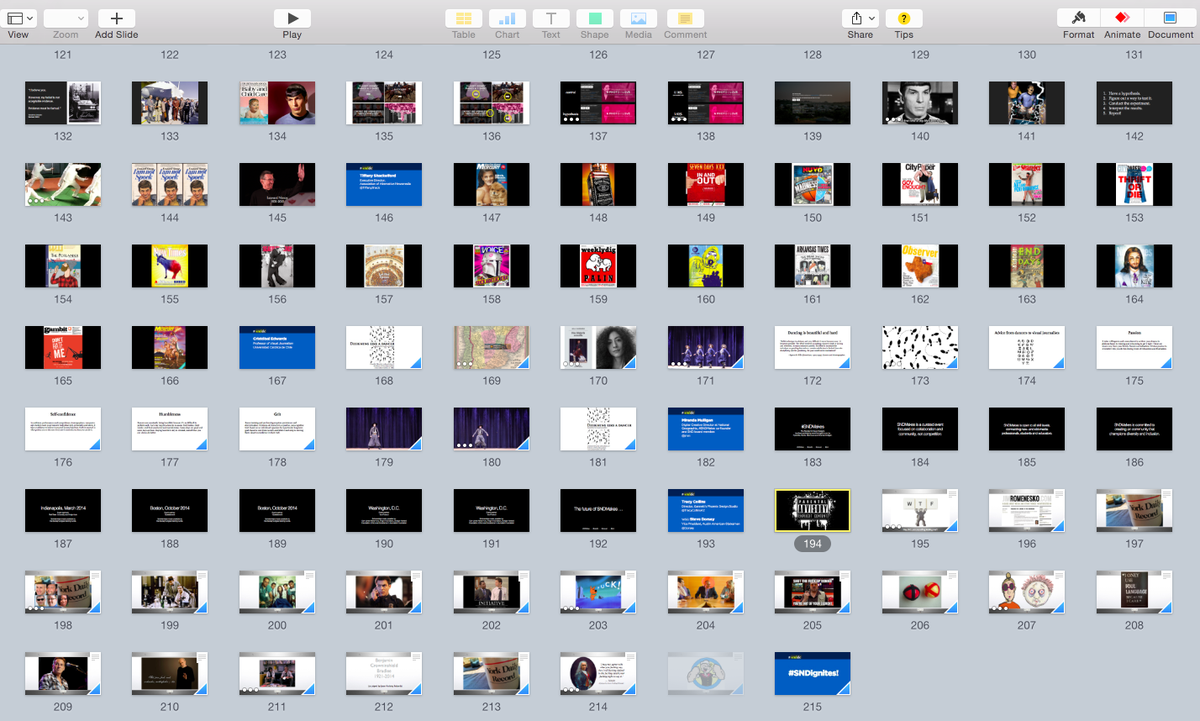Open the Animate inspector
The image size is (1200, 721).
pyautogui.click(x=1122, y=18)
